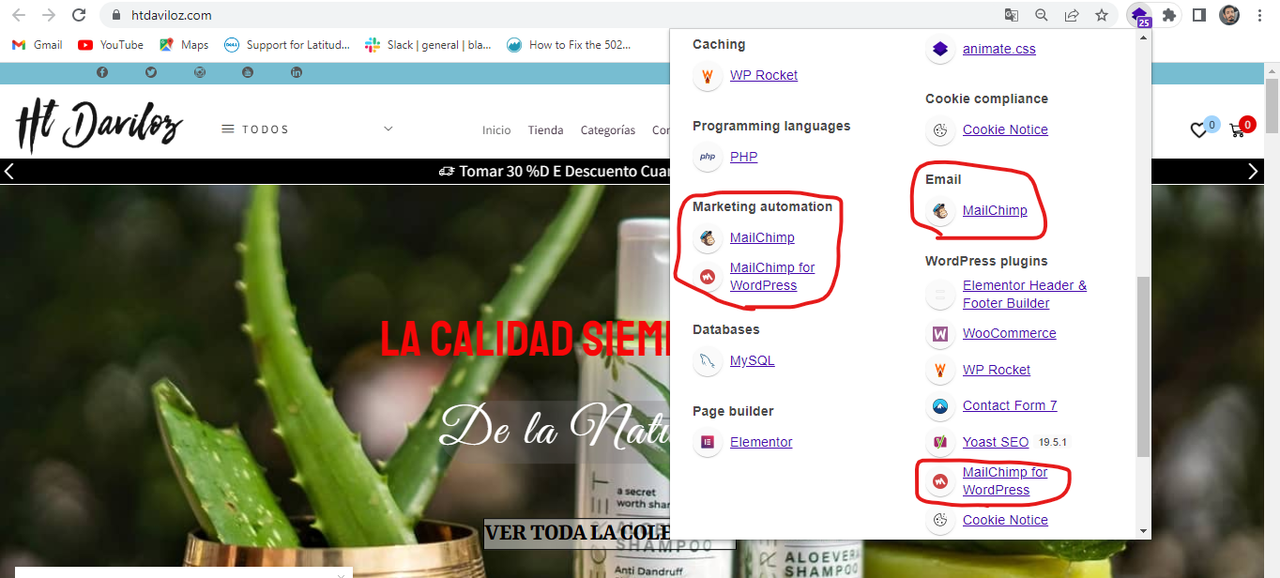The width and height of the screenshot is (1280, 578).
Task: Open the PHP link under Programming languages
Action: (x=744, y=157)
